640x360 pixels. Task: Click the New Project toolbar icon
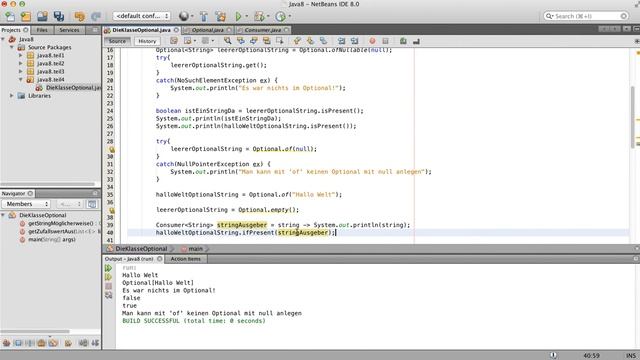tap(26, 16)
